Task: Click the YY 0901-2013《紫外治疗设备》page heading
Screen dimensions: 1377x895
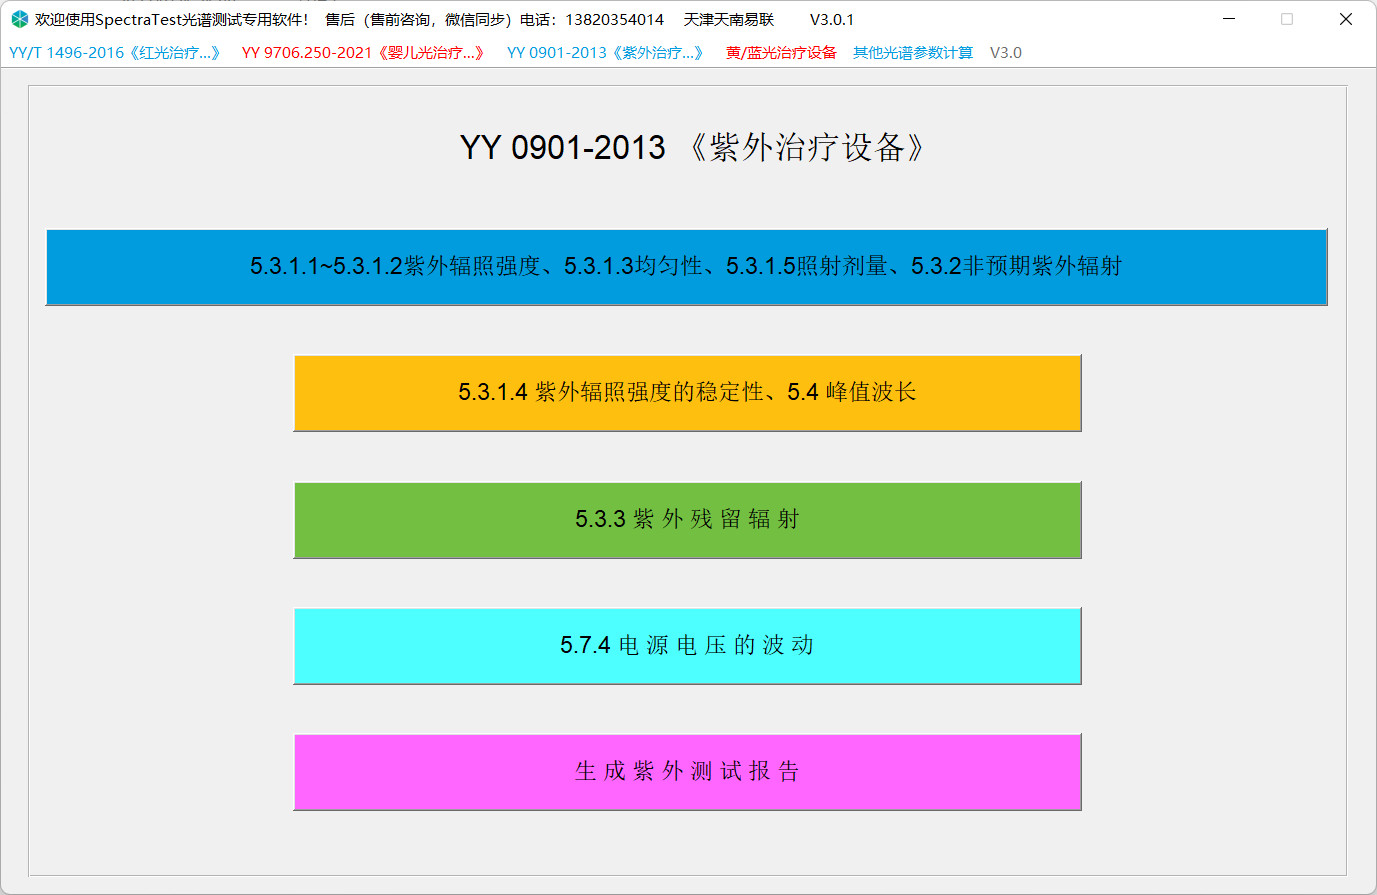Action: [692, 148]
